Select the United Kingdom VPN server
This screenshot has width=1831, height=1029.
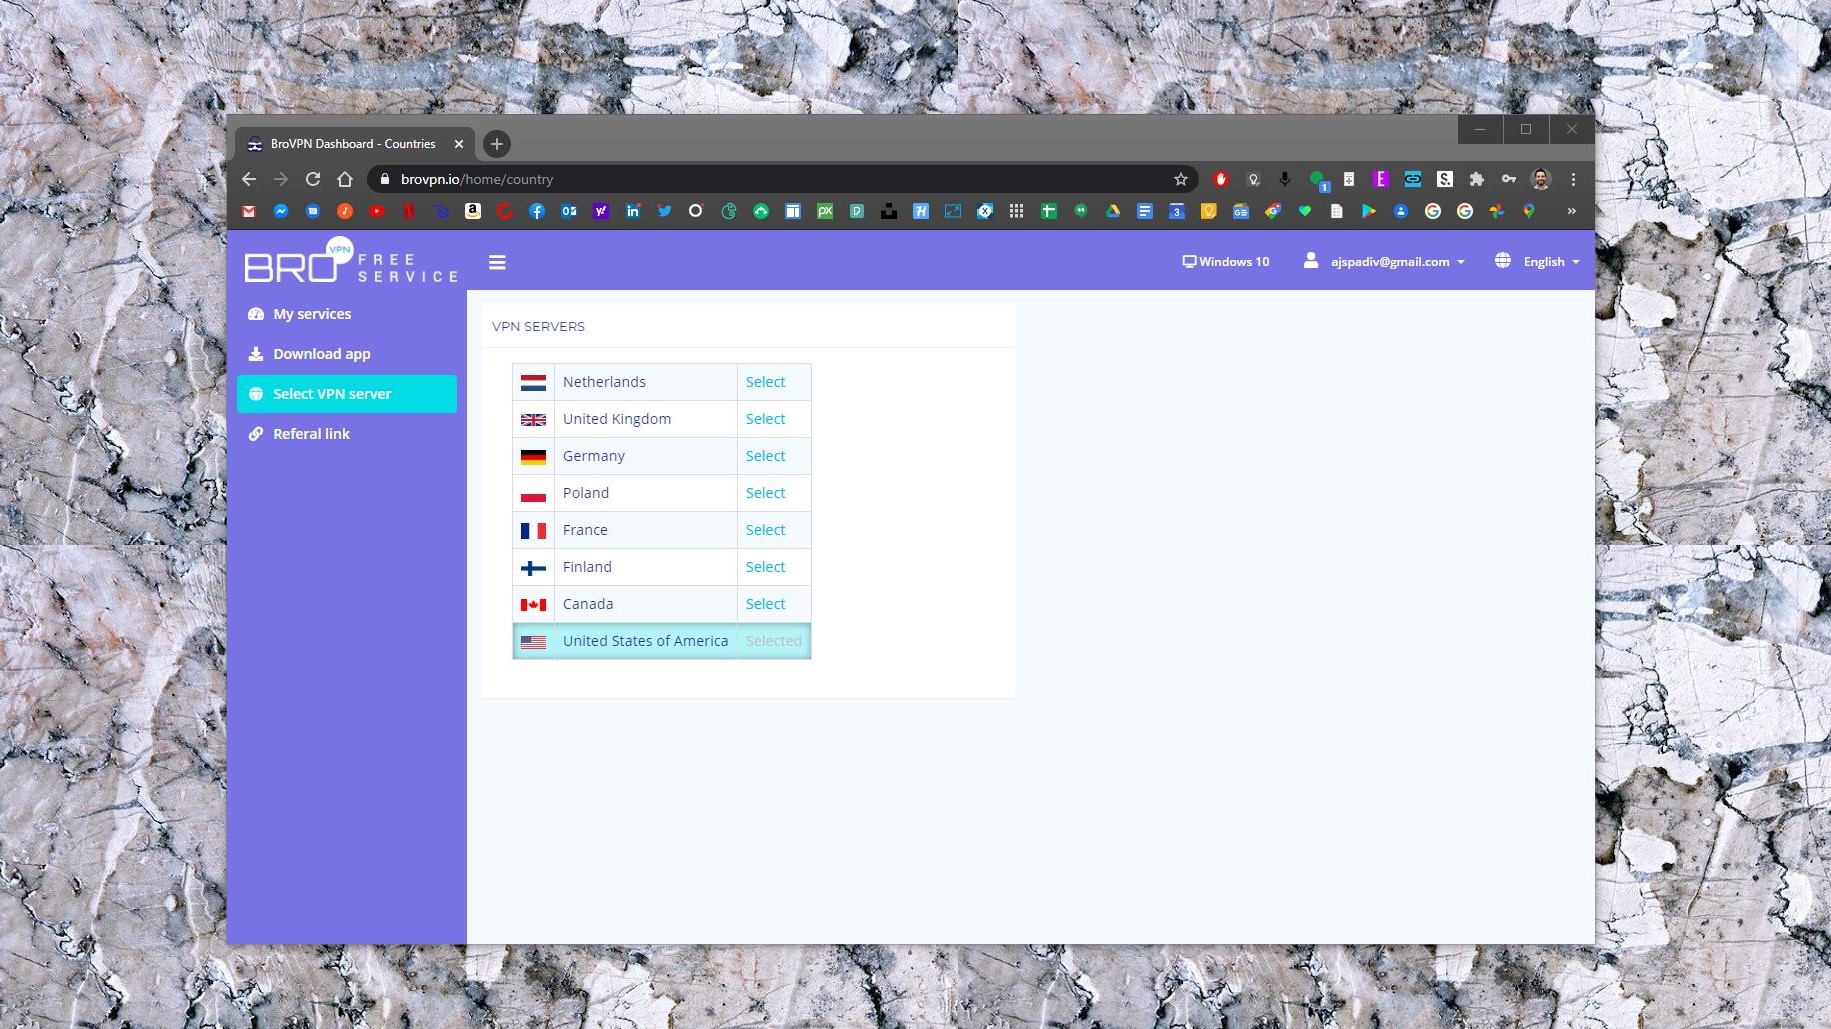765,419
